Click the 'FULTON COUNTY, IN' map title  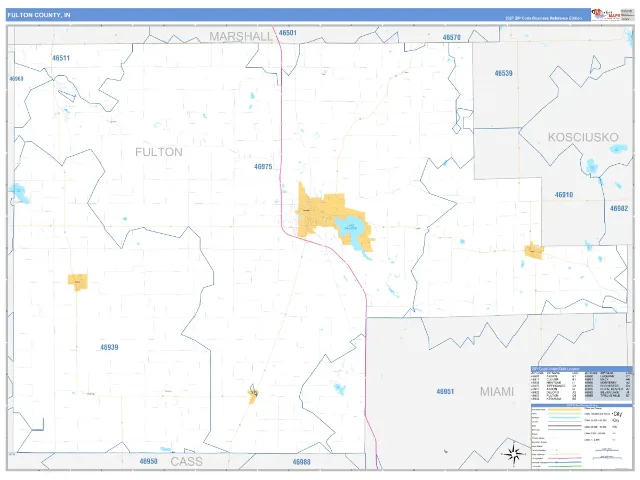coord(39,15)
